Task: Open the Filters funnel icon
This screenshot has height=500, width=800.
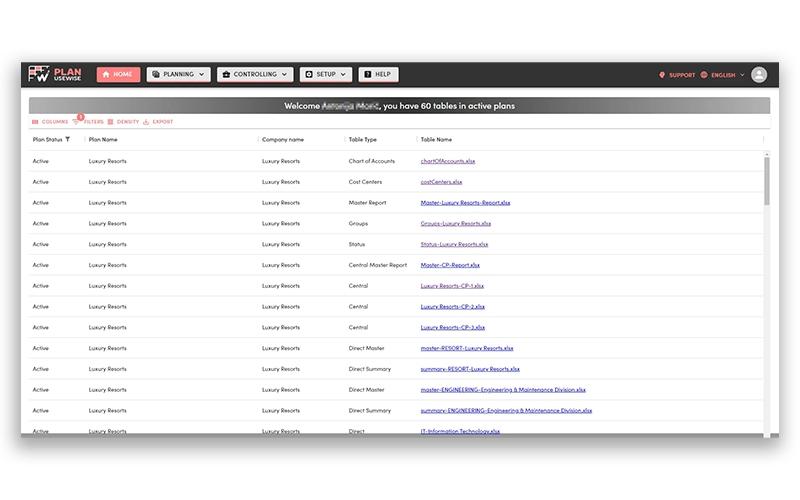Action: coord(76,121)
